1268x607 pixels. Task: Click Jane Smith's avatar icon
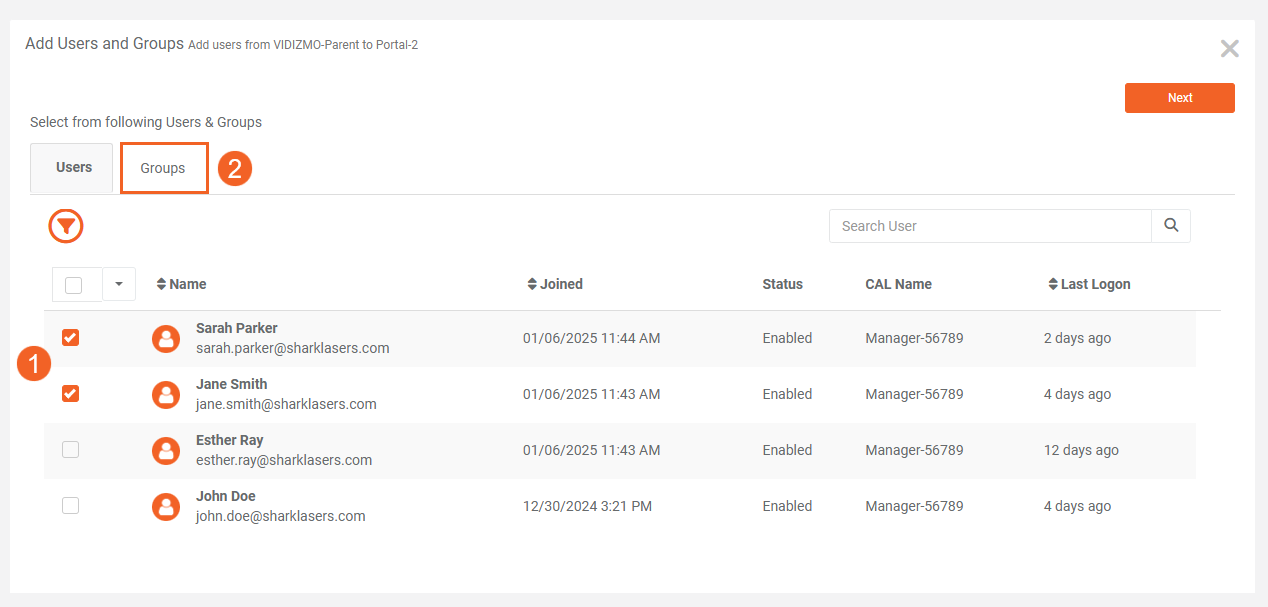[x=166, y=395]
